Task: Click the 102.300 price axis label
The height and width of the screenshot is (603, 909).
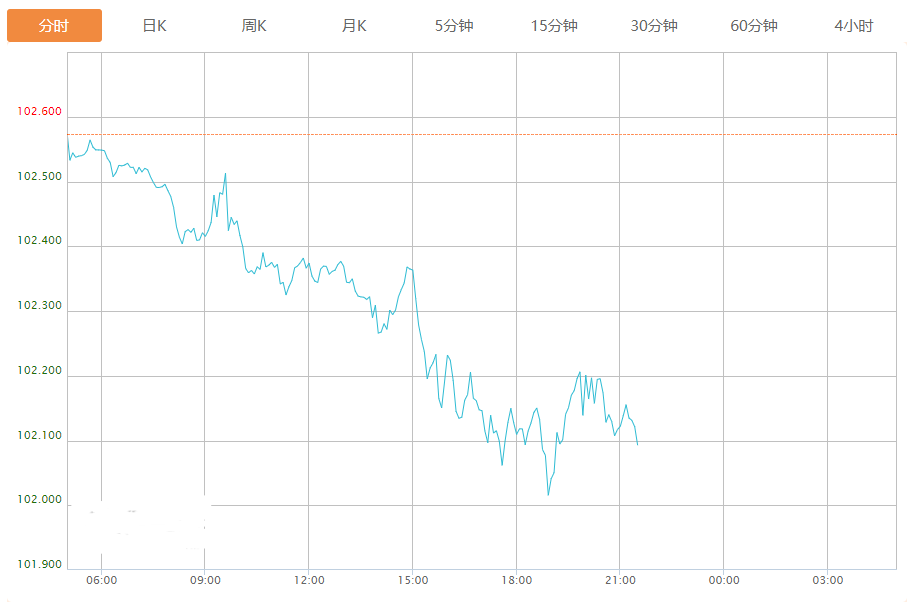Action: [x=39, y=306]
